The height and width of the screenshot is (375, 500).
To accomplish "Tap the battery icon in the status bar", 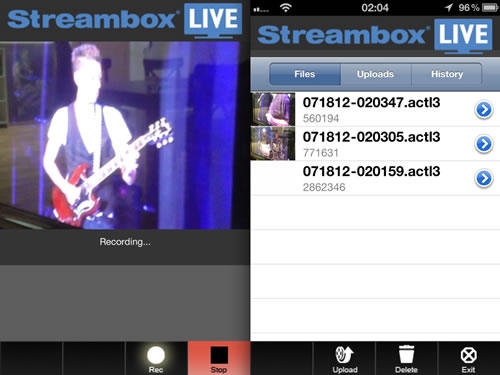I will [x=490, y=7].
